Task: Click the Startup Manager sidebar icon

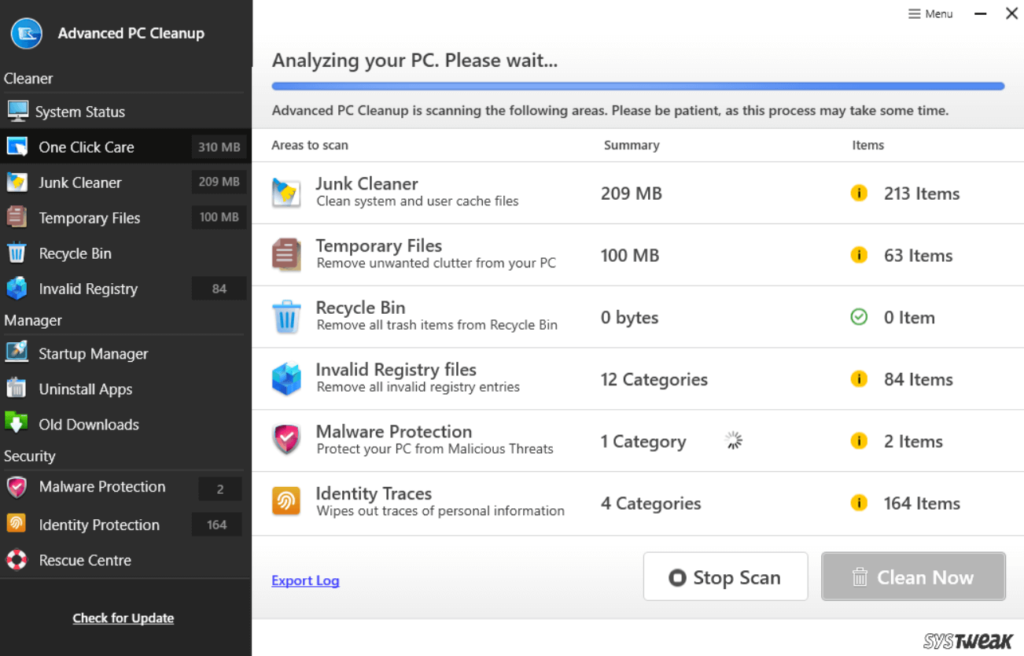Action: 17,353
